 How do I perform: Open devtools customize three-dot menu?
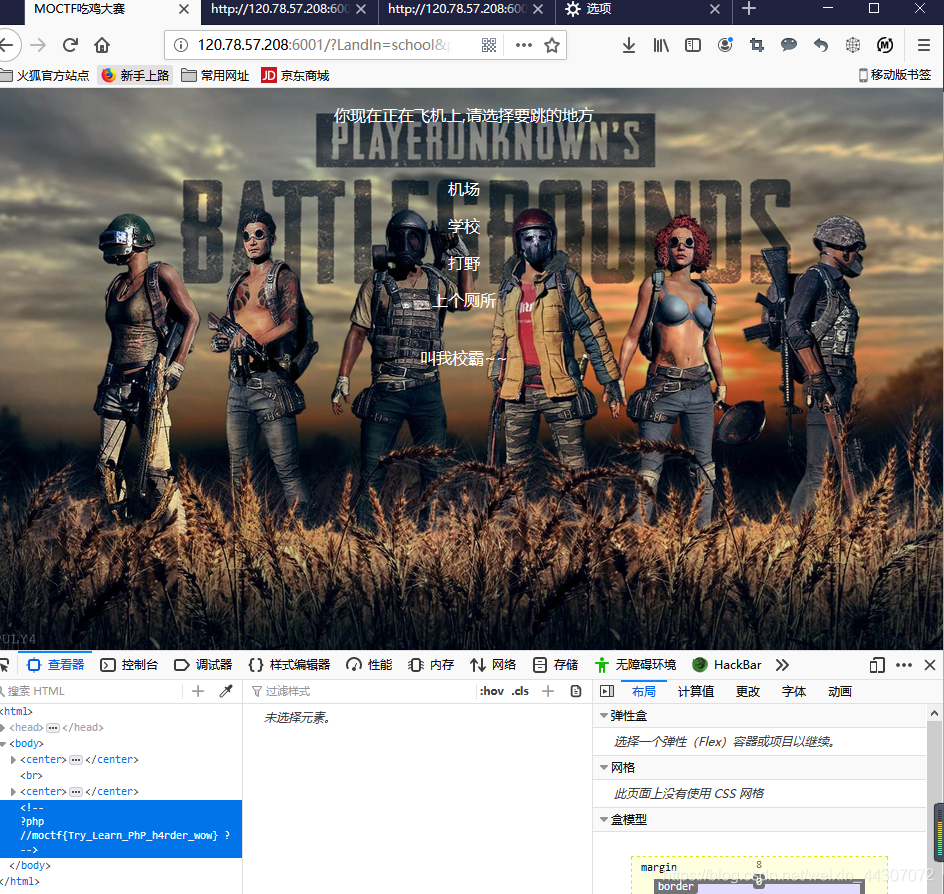[x=904, y=665]
